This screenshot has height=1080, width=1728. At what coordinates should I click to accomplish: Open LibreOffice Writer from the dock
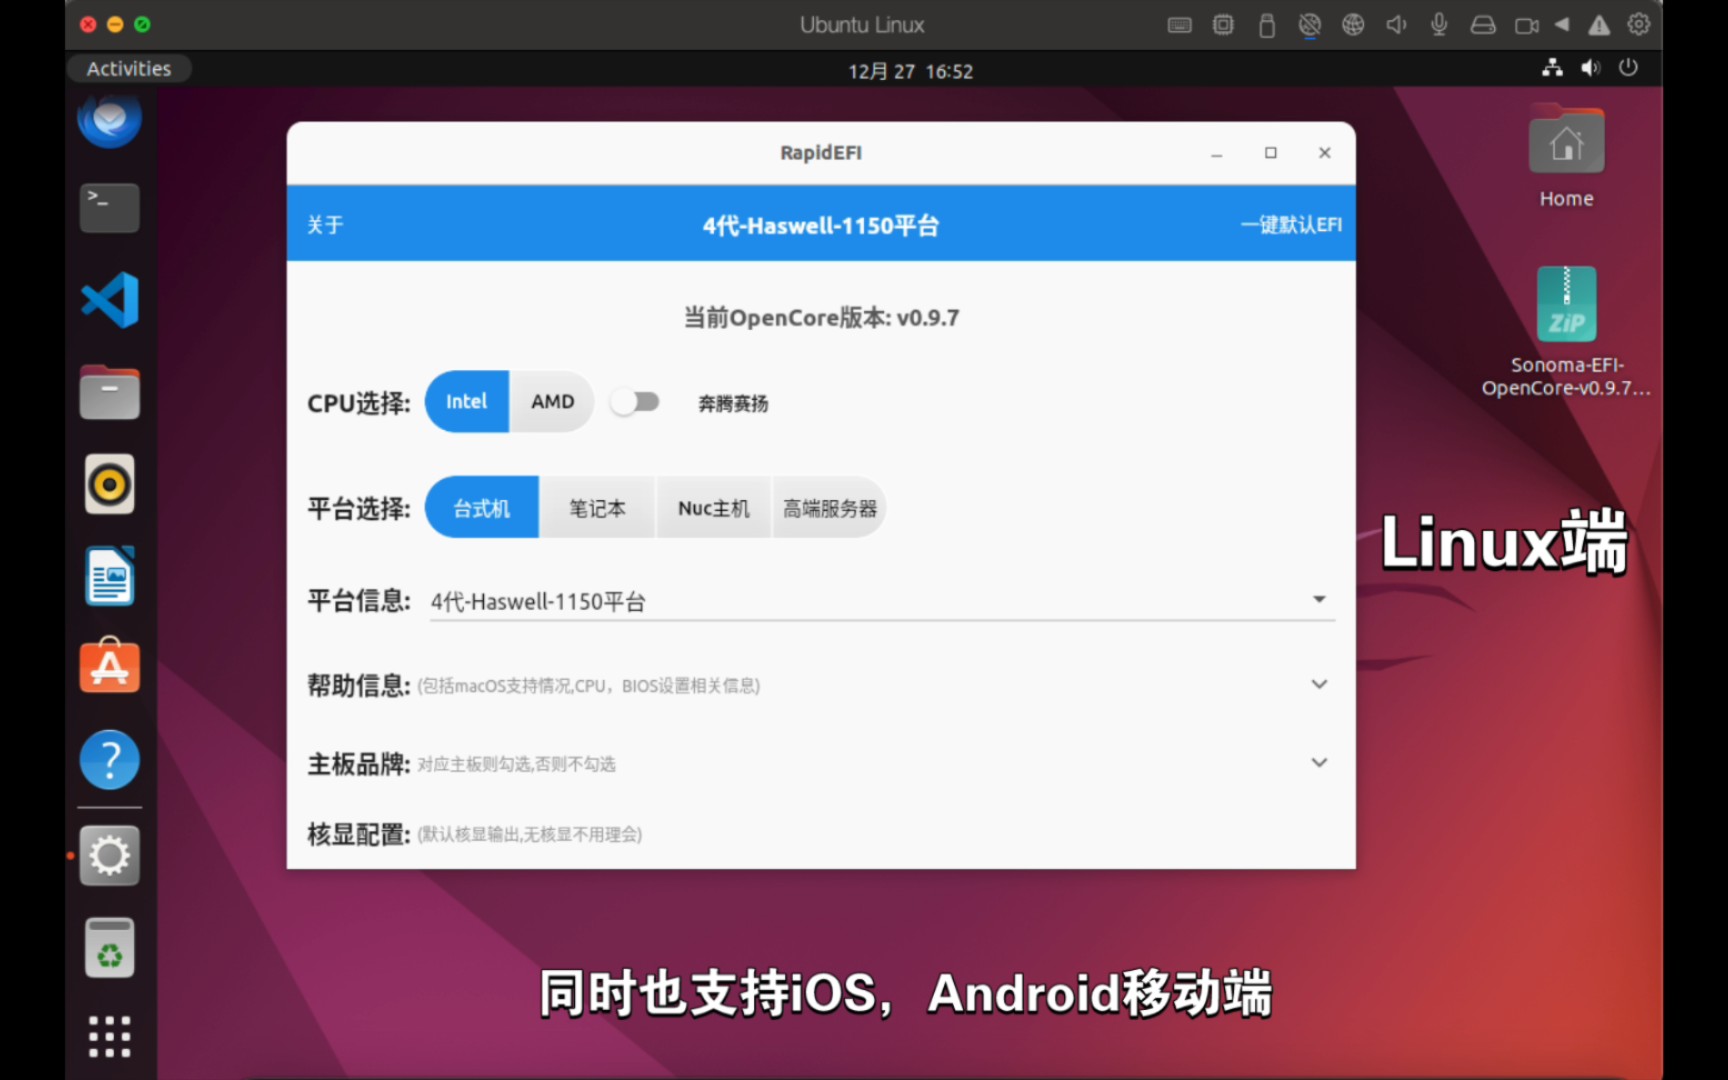109,576
